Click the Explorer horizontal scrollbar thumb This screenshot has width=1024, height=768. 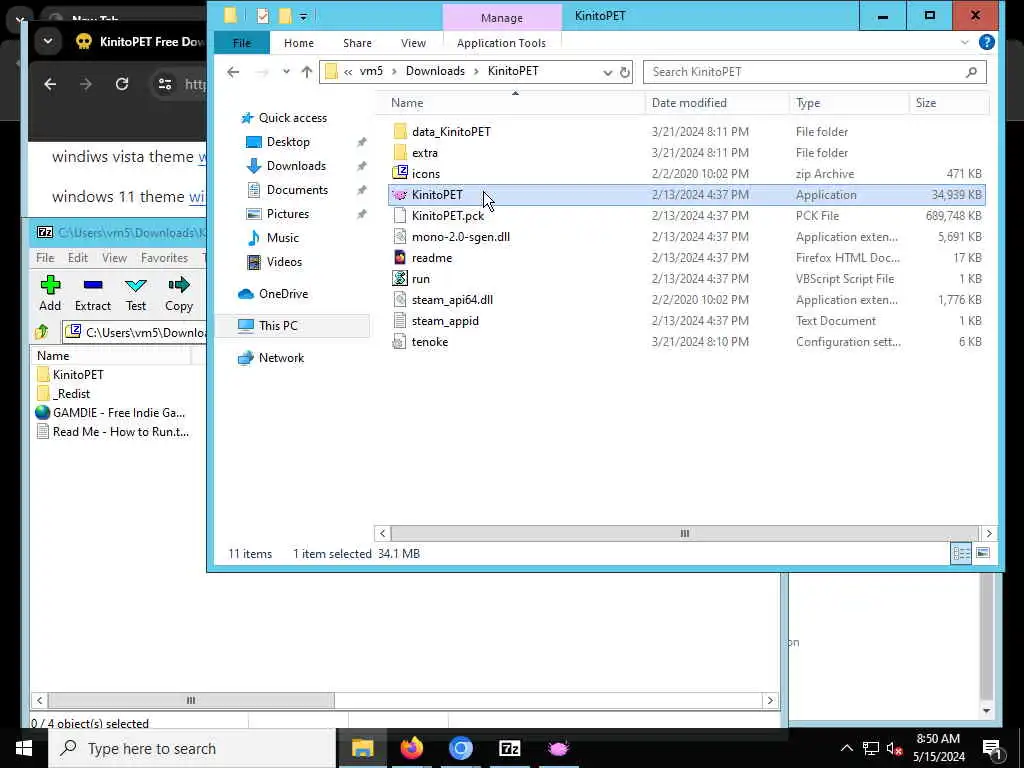click(684, 533)
